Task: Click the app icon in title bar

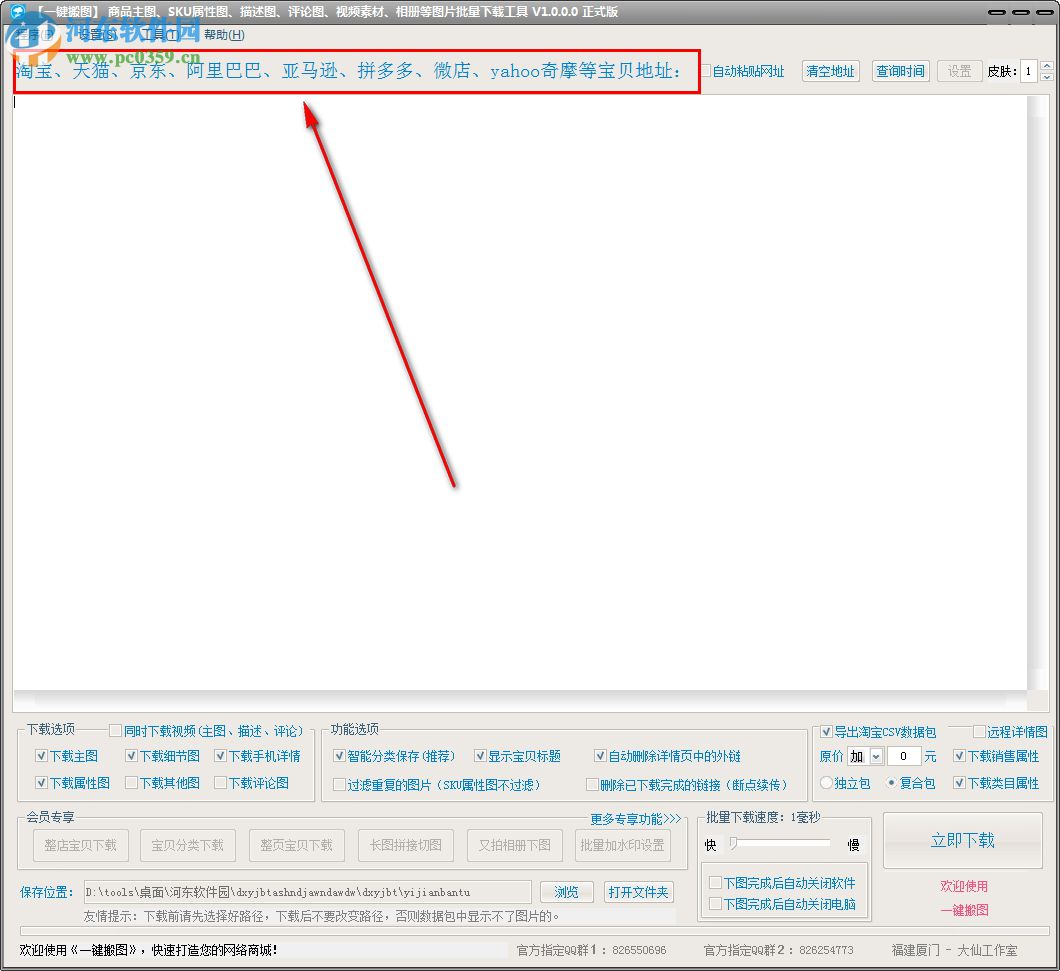Action: coord(17,11)
